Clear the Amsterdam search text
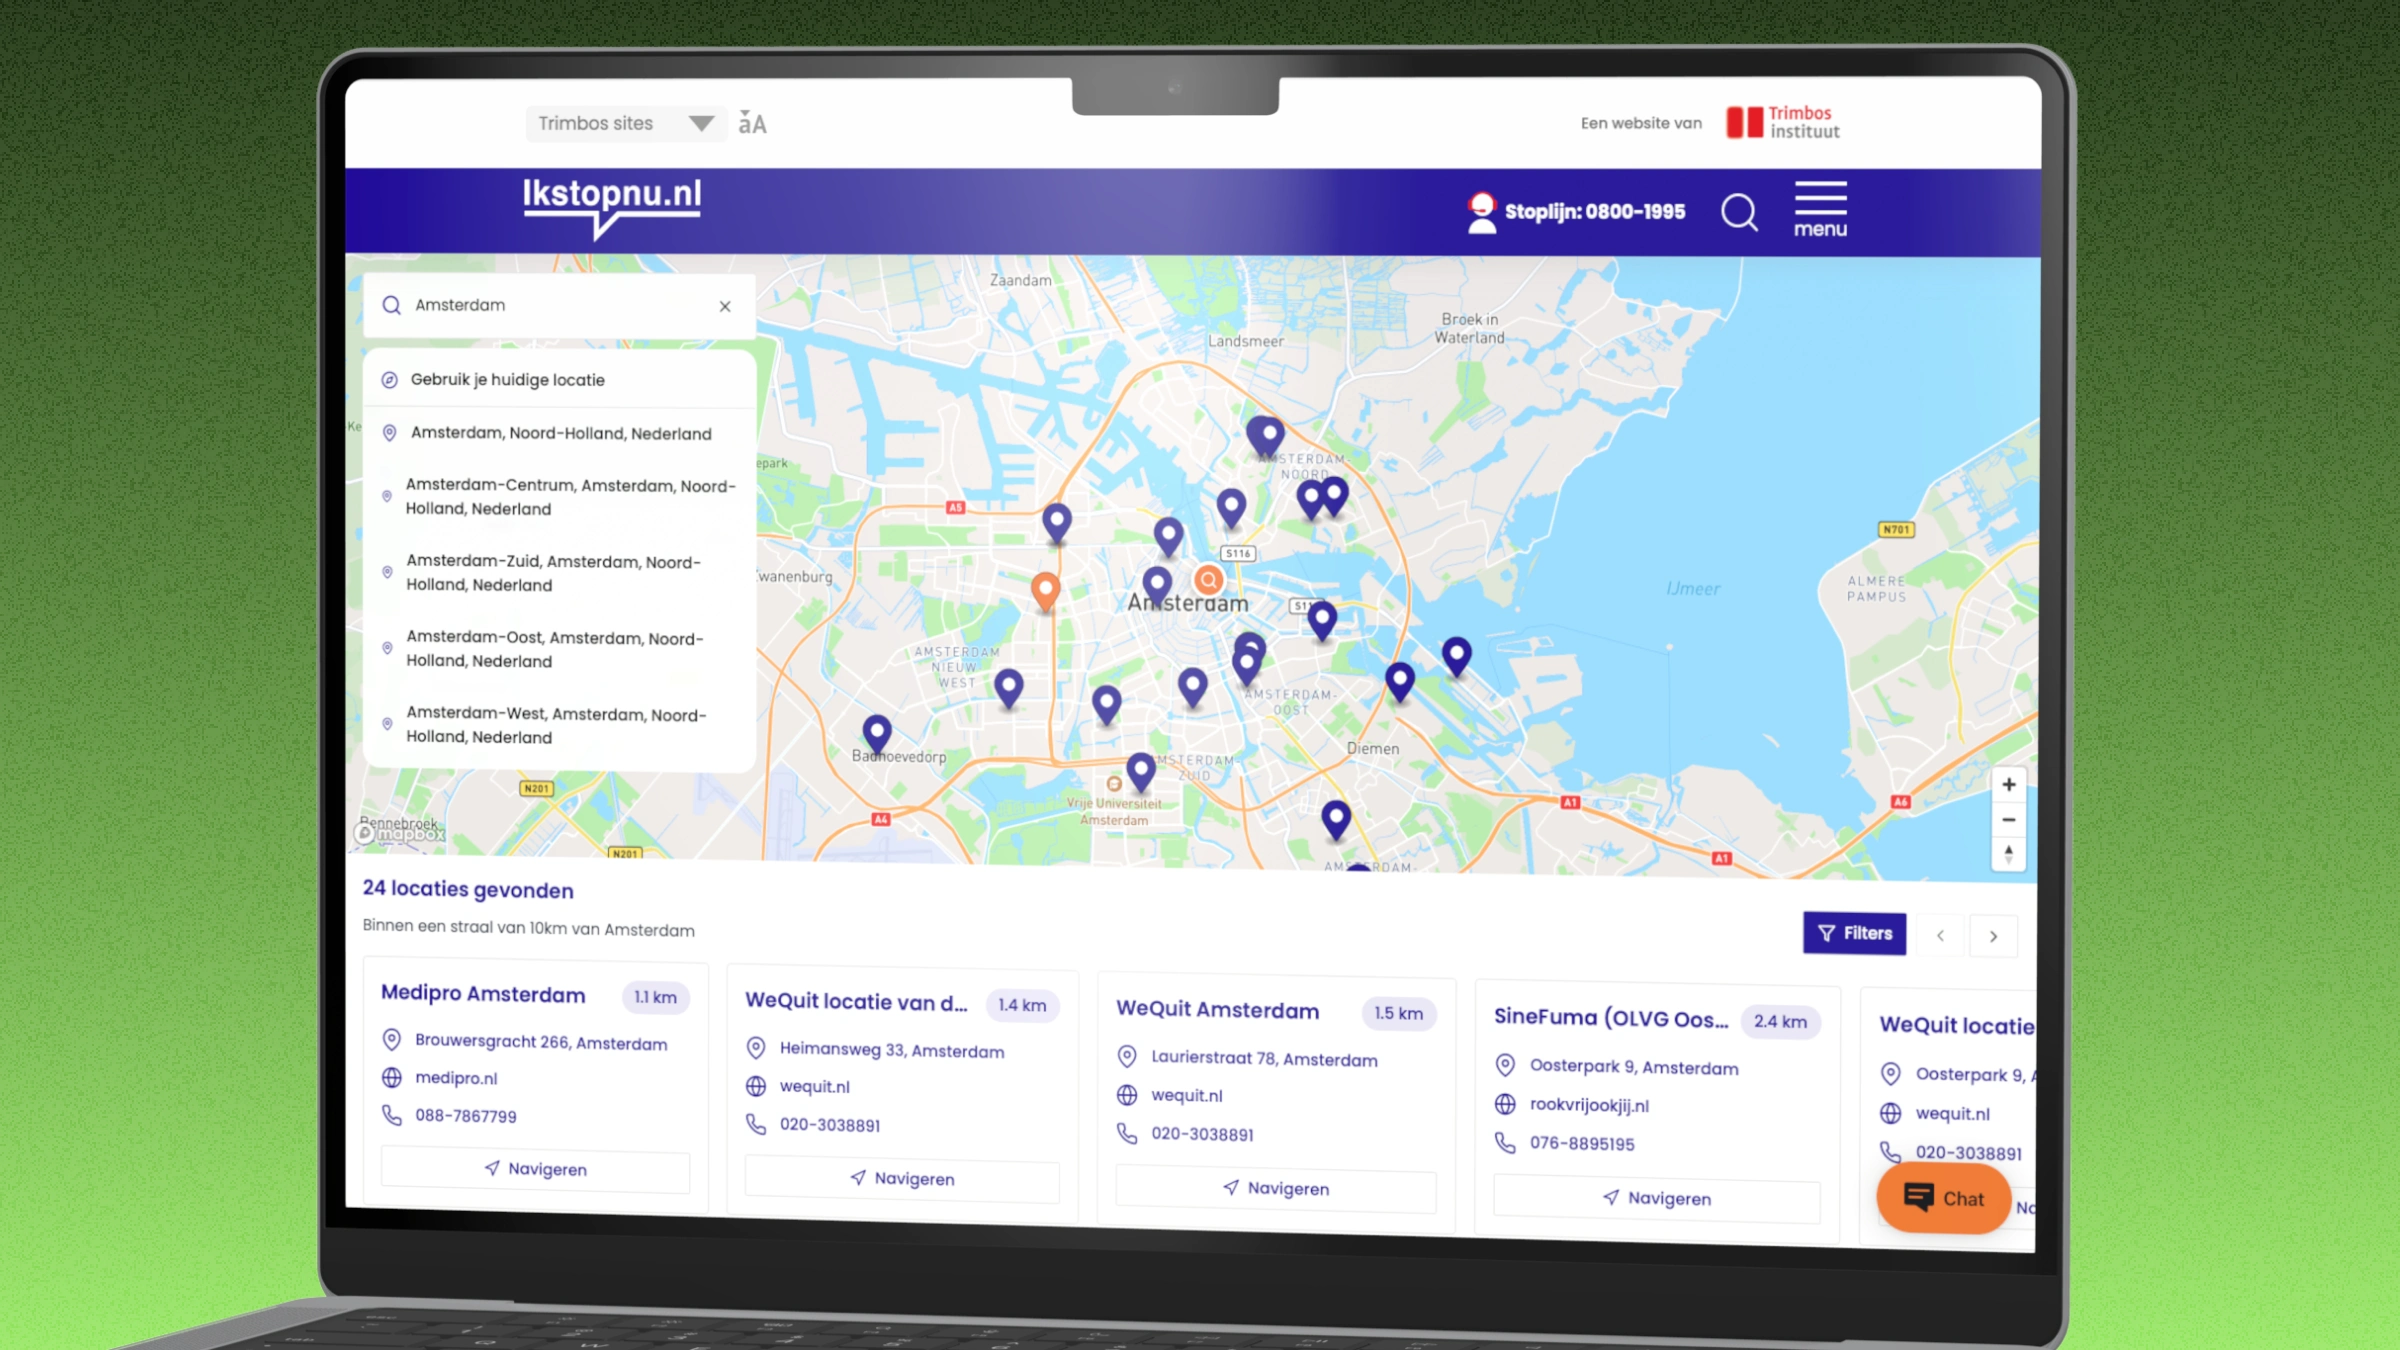The width and height of the screenshot is (2400, 1350). pos(724,306)
